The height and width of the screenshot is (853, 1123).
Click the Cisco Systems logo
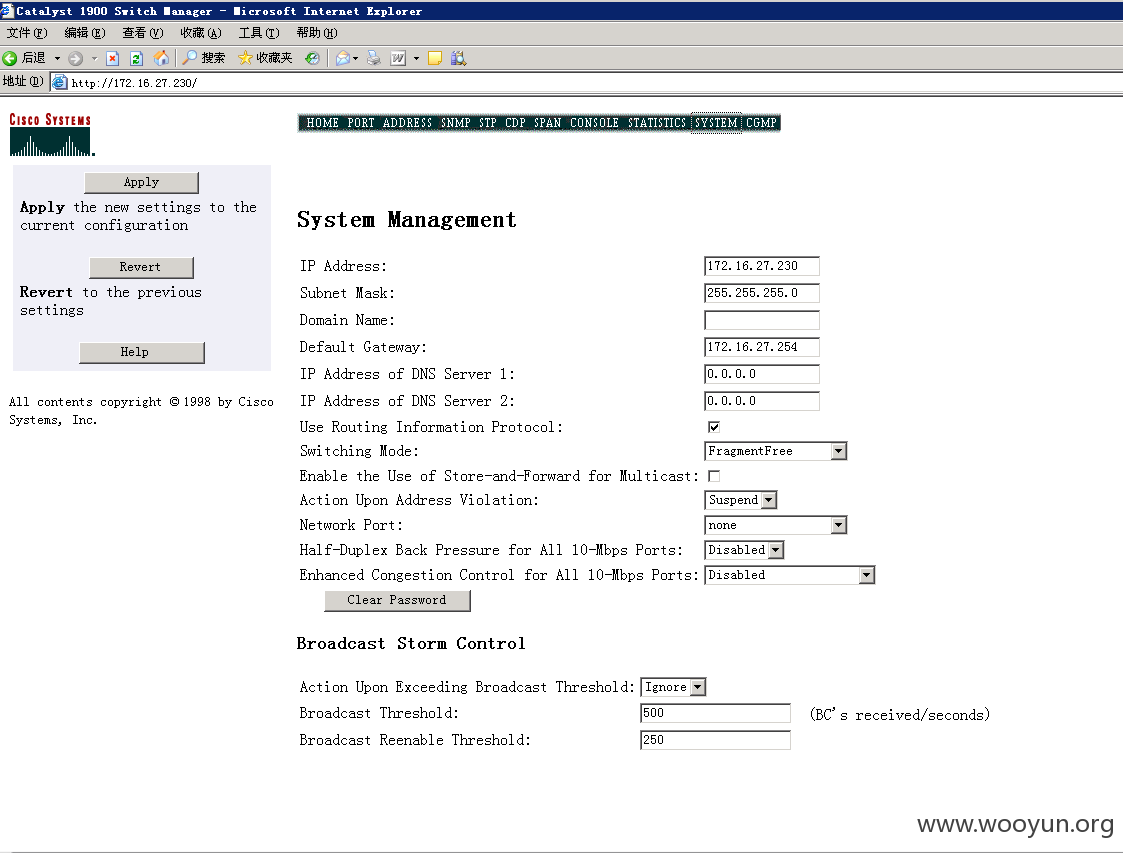click(x=50, y=134)
